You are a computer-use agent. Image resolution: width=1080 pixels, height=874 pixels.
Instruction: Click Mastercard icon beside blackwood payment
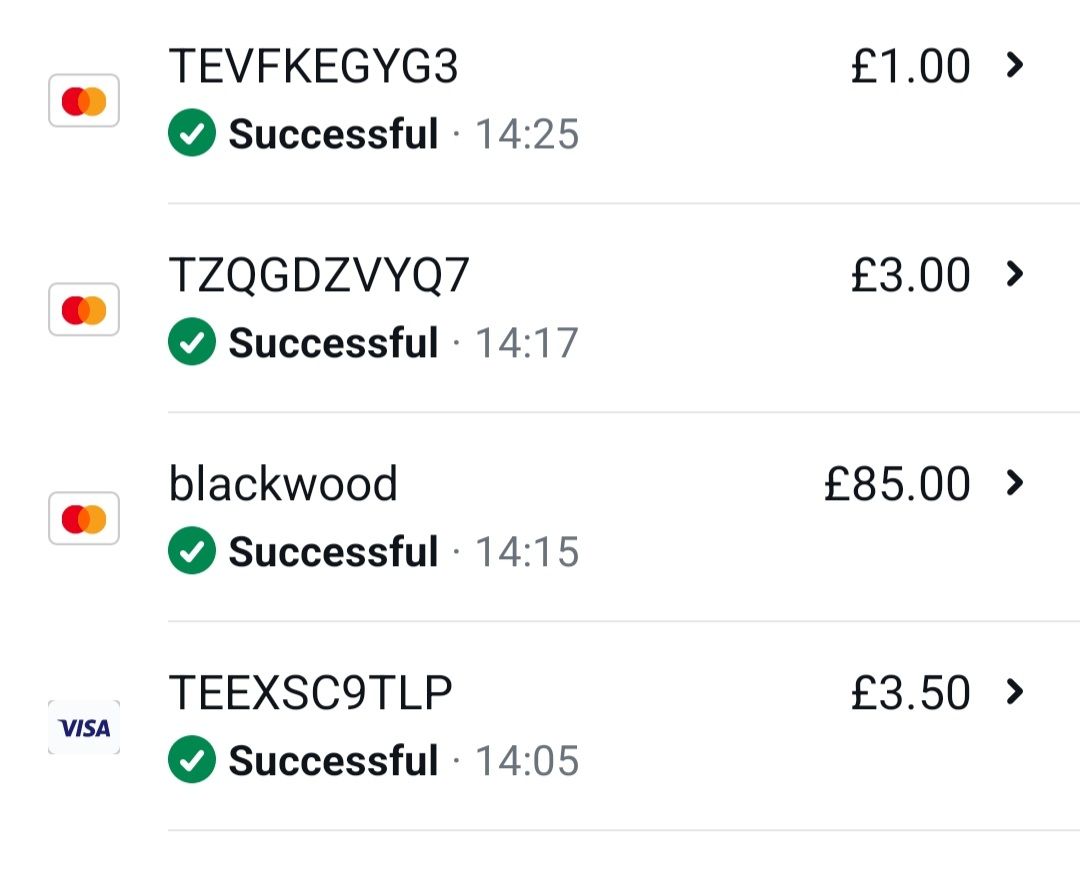coord(84,518)
